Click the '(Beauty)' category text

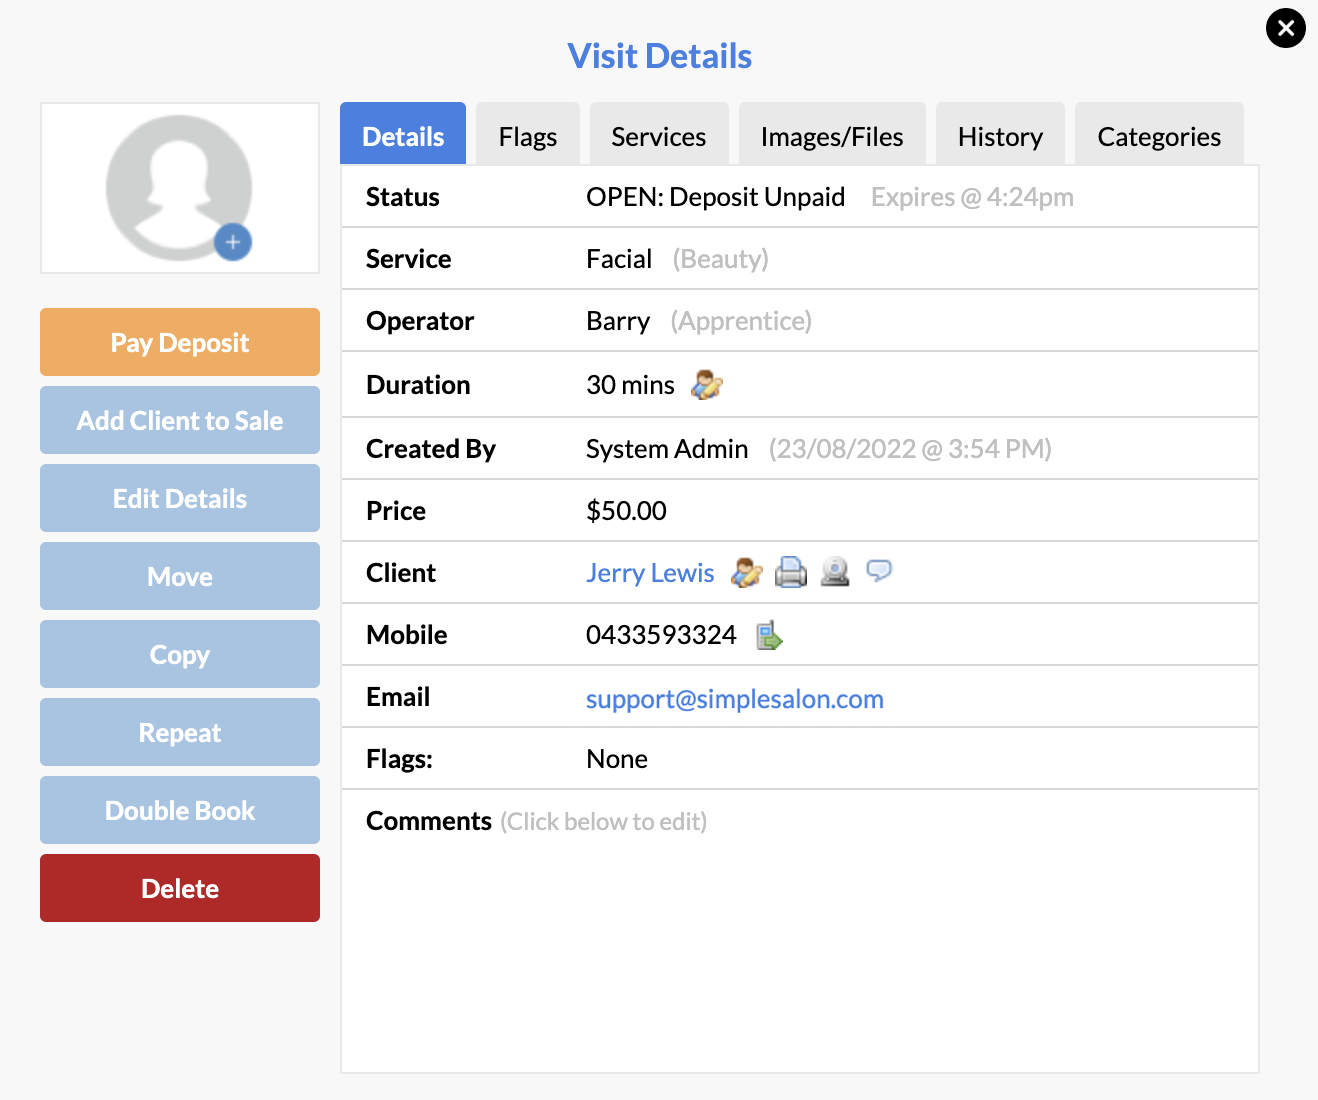pos(721,259)
